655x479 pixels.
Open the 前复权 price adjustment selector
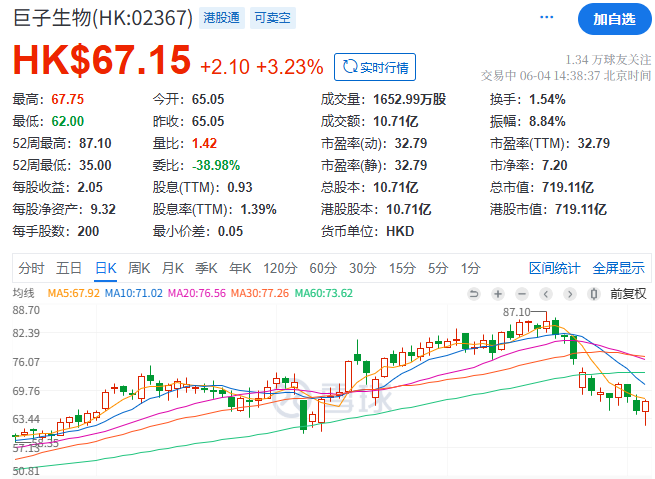628,294
